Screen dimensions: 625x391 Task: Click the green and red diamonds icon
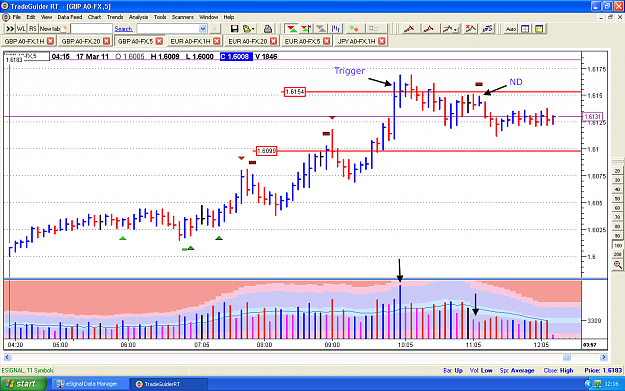354,29
